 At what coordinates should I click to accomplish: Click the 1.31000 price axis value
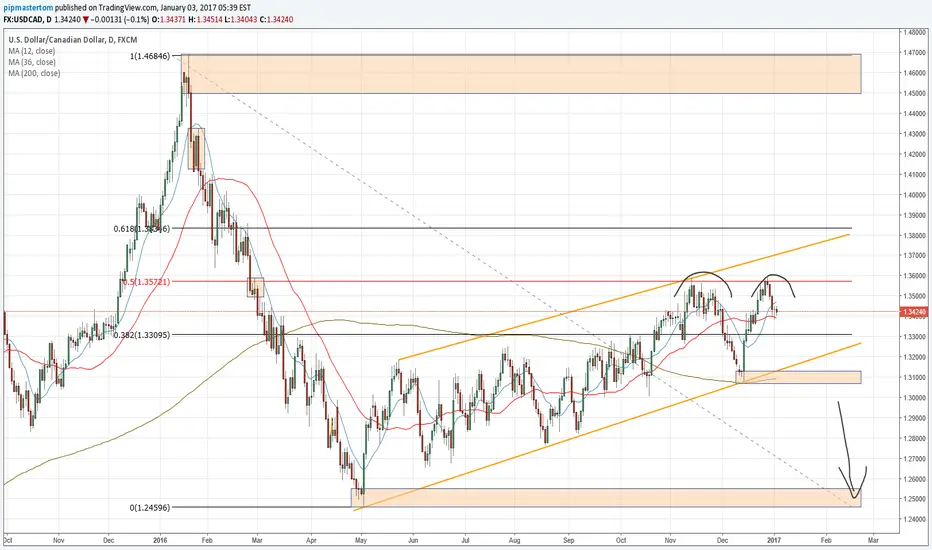coord(915,377)
